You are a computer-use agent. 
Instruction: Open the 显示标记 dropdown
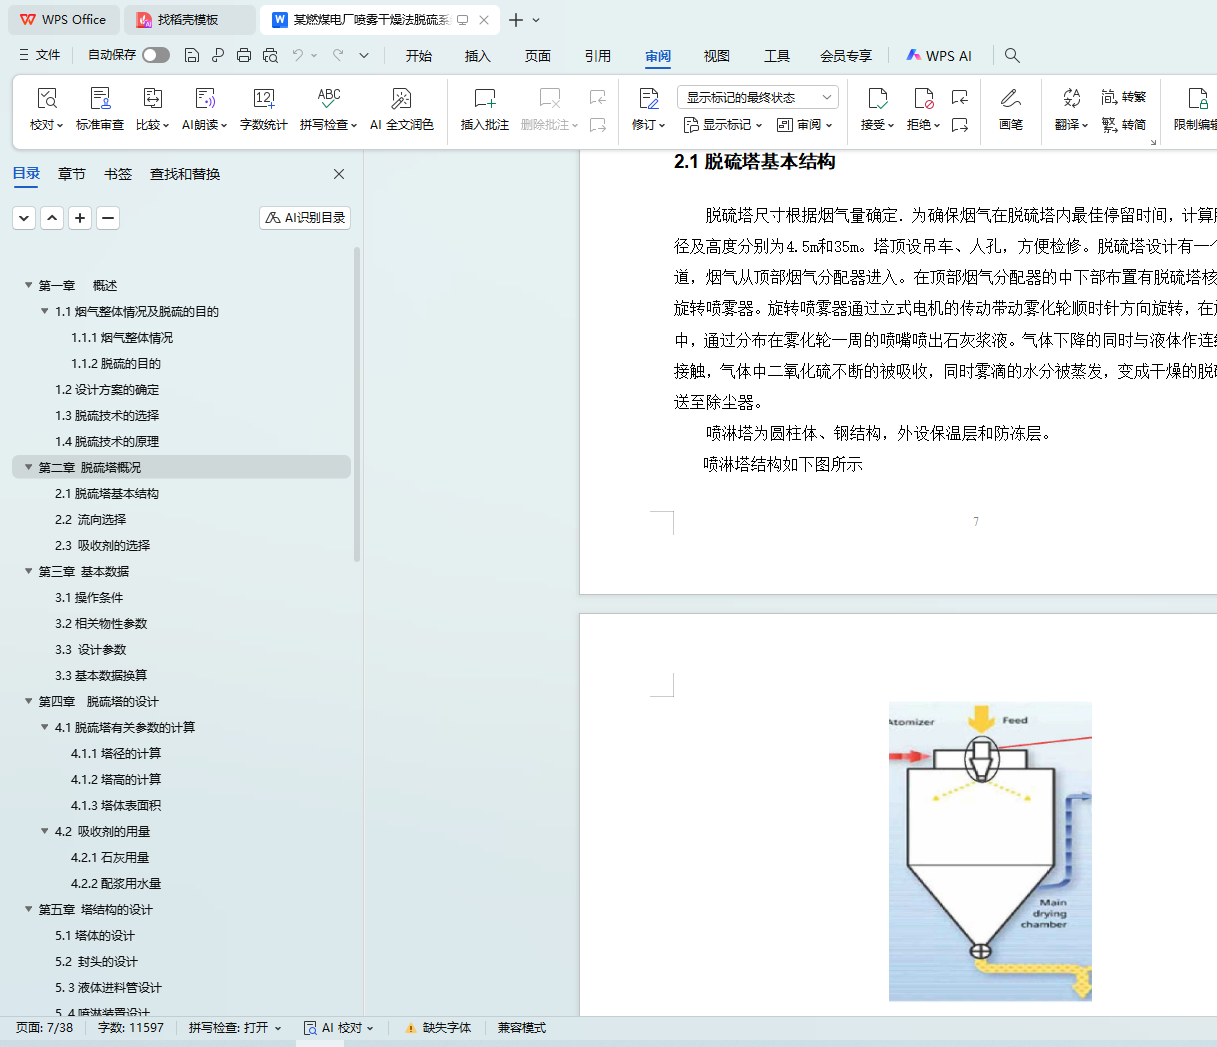[722, 125]
